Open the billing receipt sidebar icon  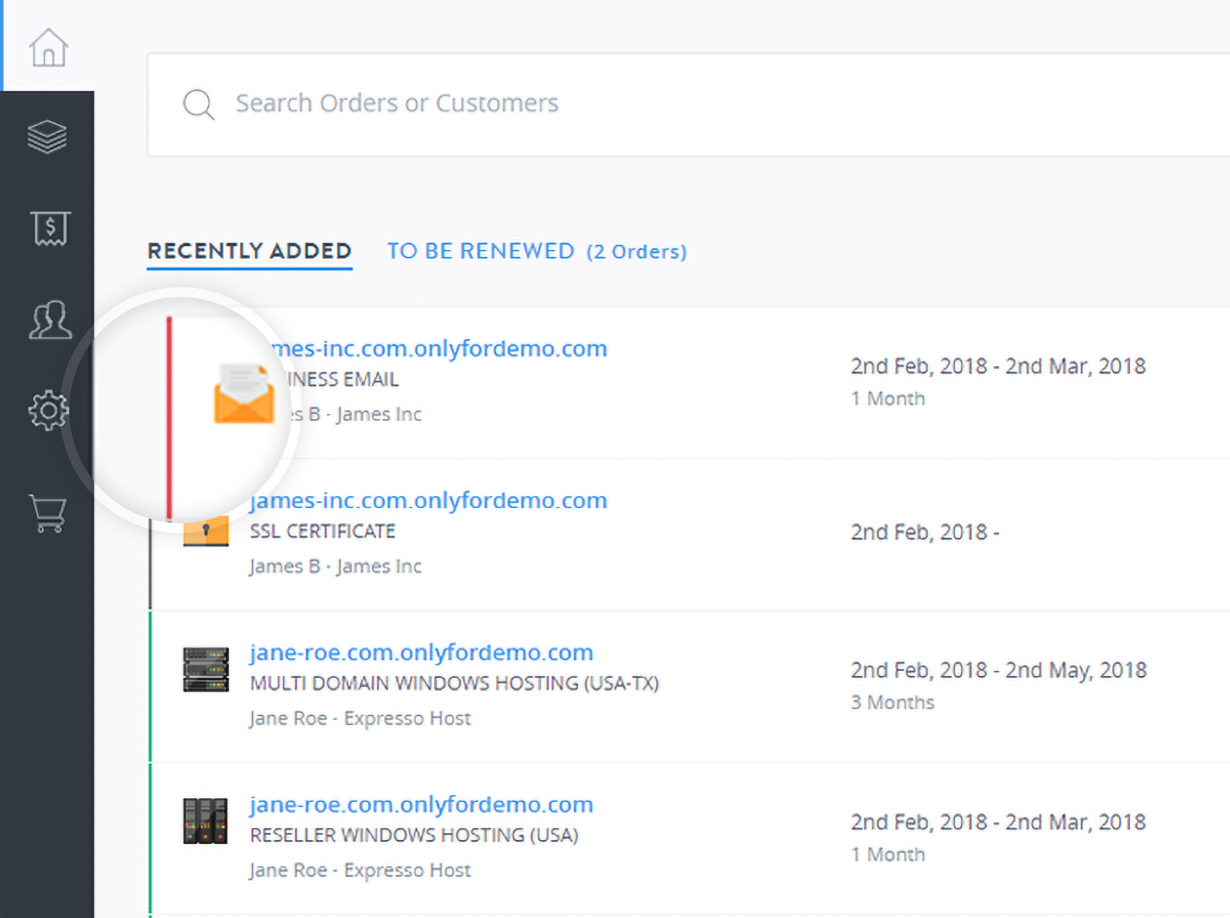[48, 229]
